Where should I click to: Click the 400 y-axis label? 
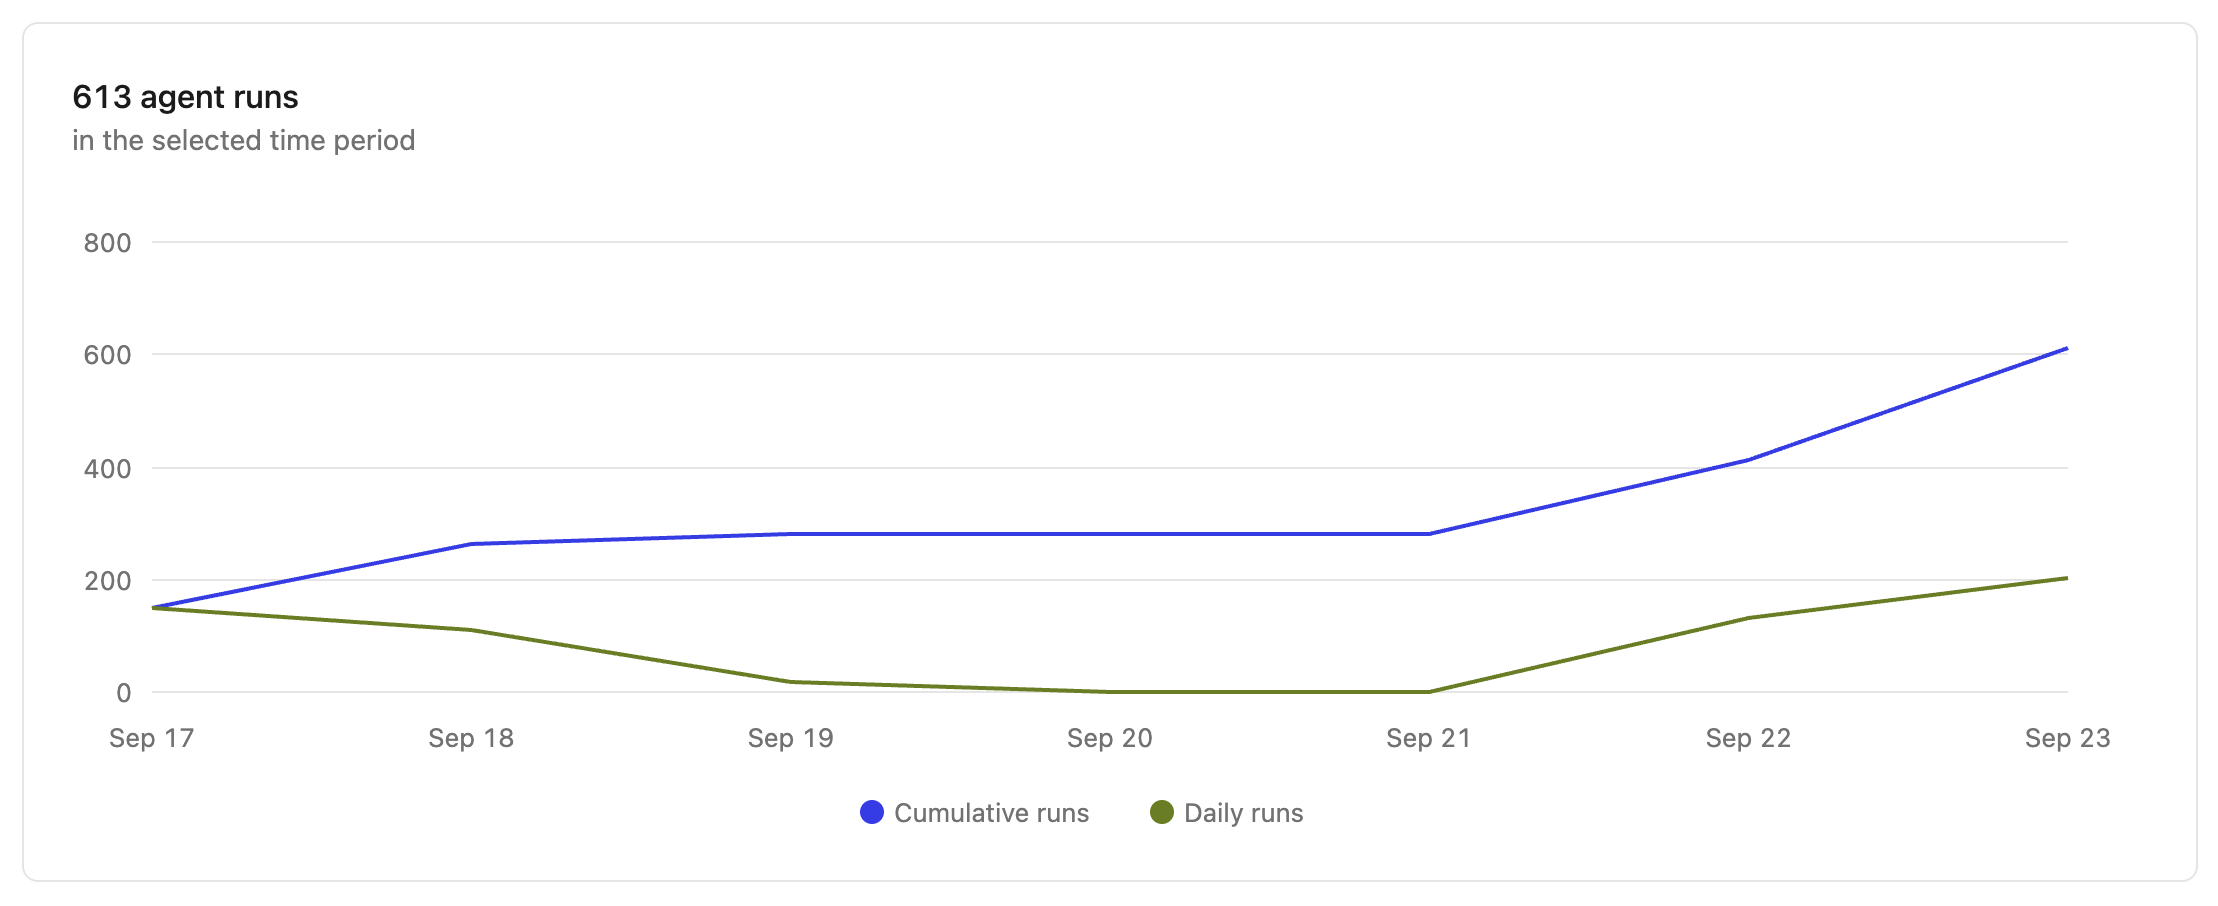108,468
